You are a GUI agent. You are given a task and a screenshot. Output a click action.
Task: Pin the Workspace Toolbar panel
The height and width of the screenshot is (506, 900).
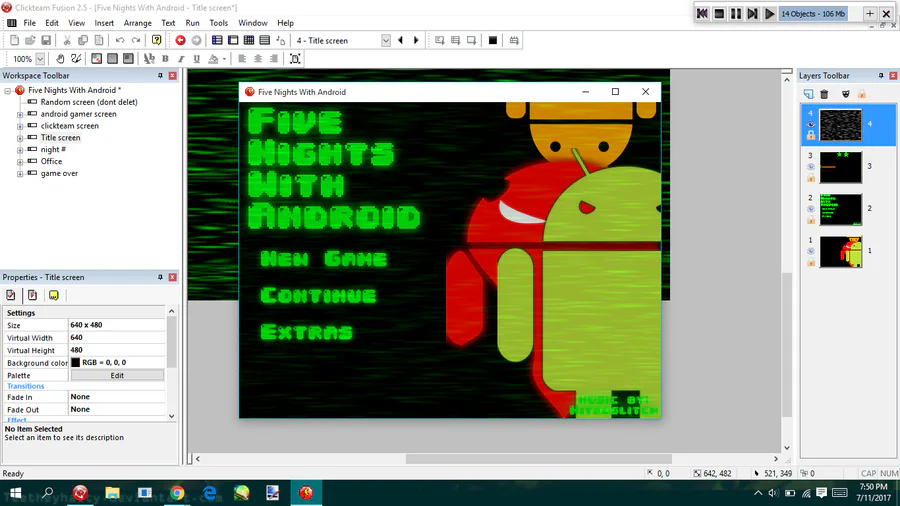160,76
